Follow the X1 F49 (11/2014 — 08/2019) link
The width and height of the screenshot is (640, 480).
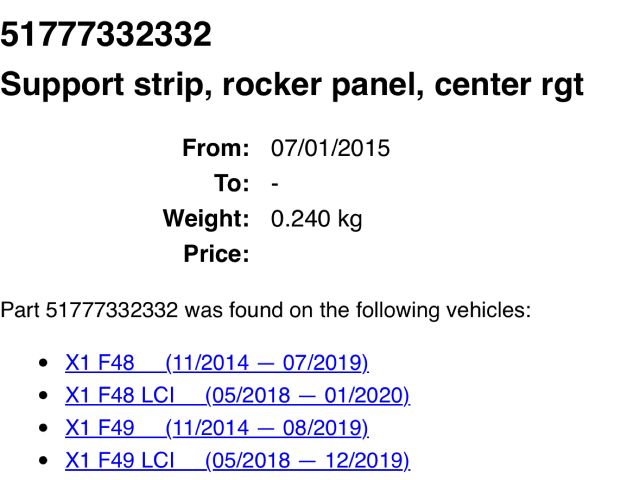216,428
